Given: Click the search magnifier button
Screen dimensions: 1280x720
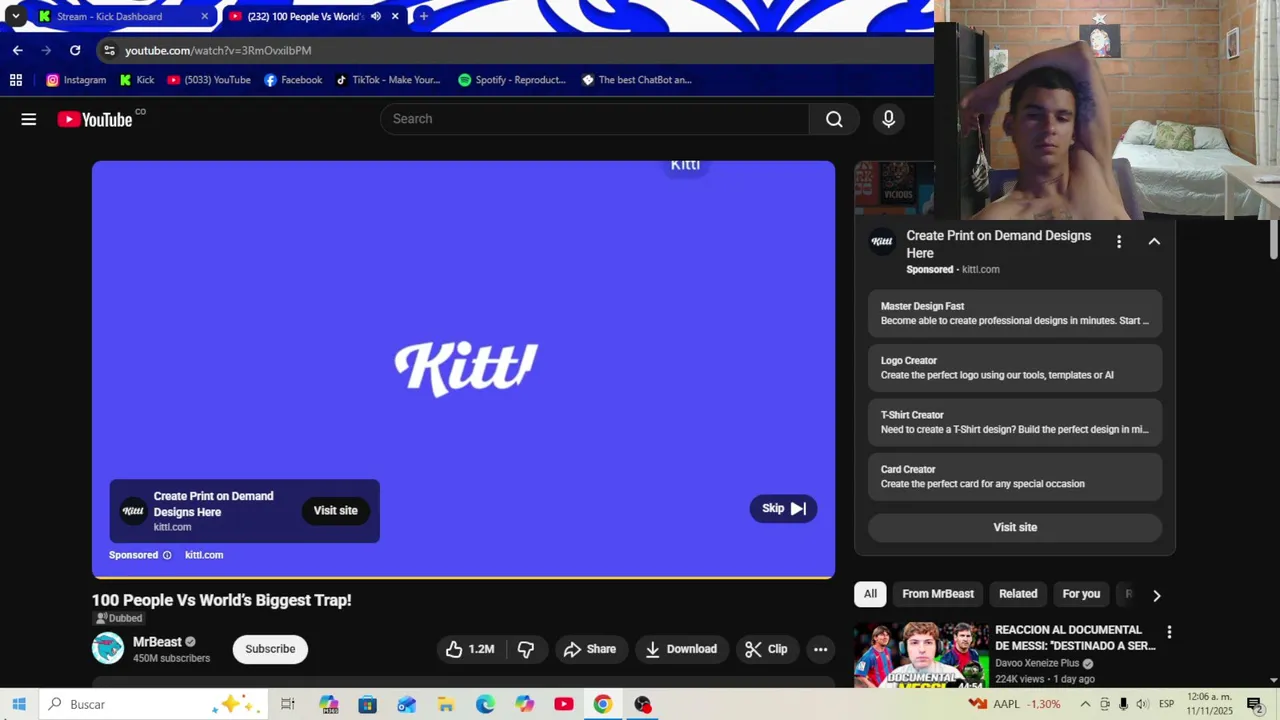Looking at the screenshot, I should click(834, 119).
